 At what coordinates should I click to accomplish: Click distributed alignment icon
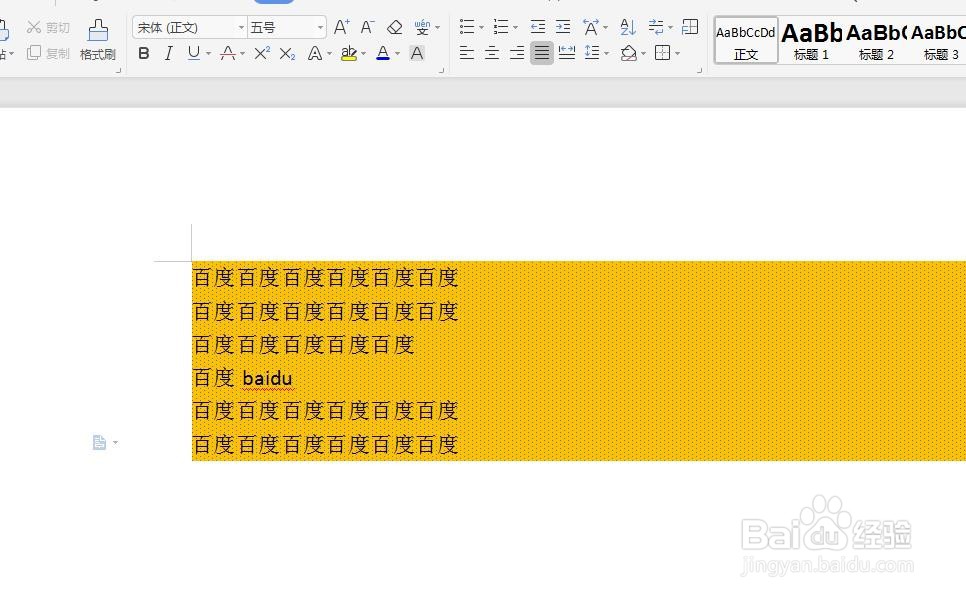[567, 53]
